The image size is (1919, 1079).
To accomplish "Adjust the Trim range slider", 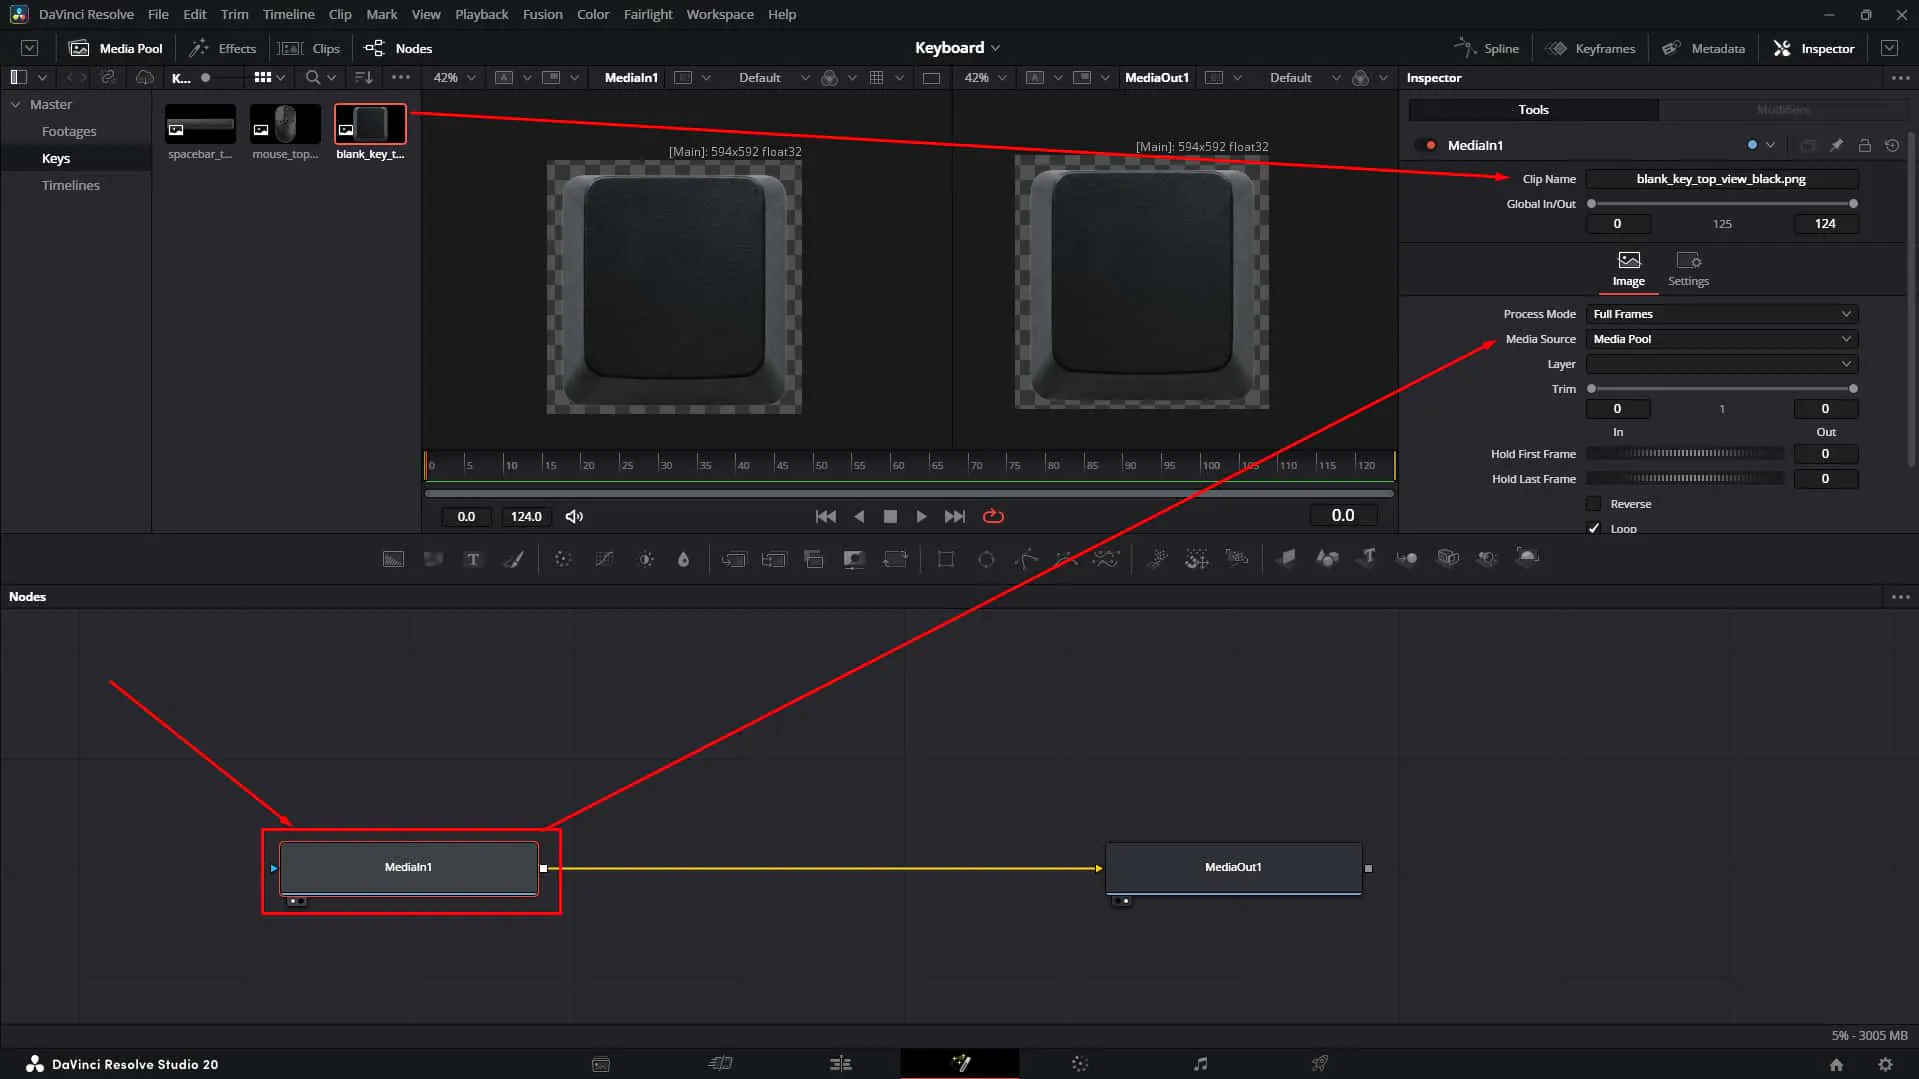I will pyautogui.click(x=1721, y=389).
